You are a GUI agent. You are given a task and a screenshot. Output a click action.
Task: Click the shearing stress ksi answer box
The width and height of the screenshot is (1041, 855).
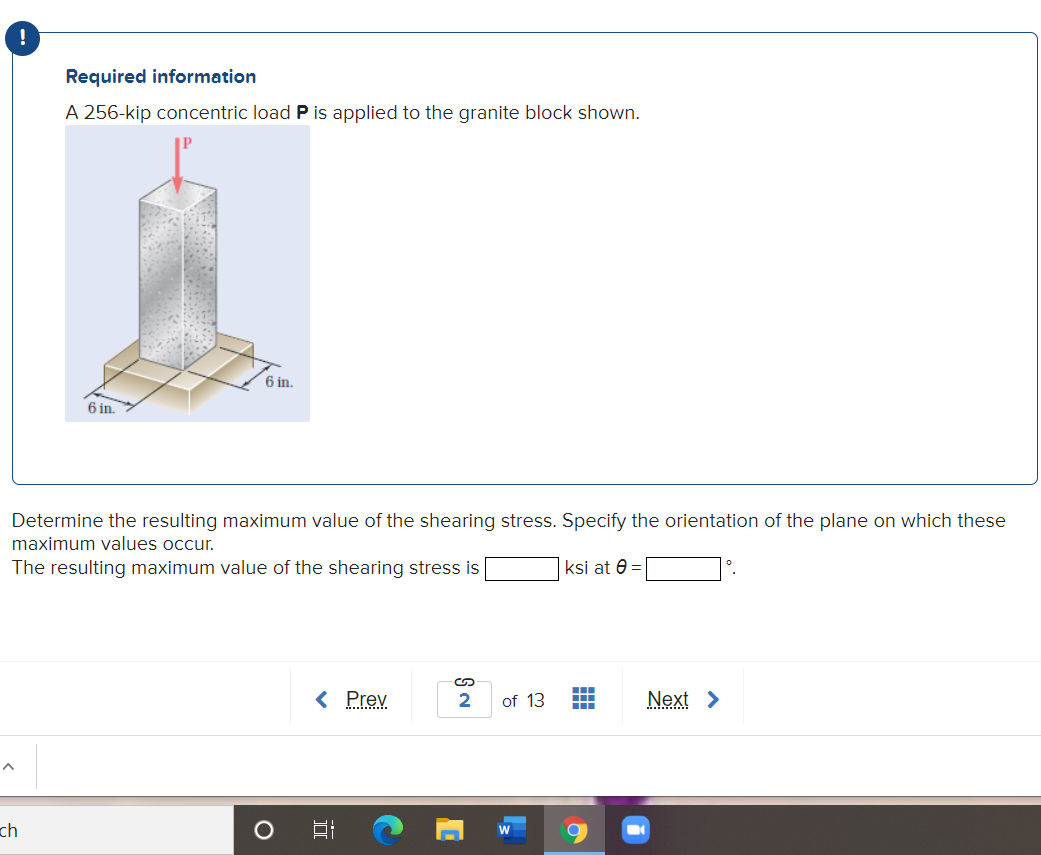pos(521,568)
